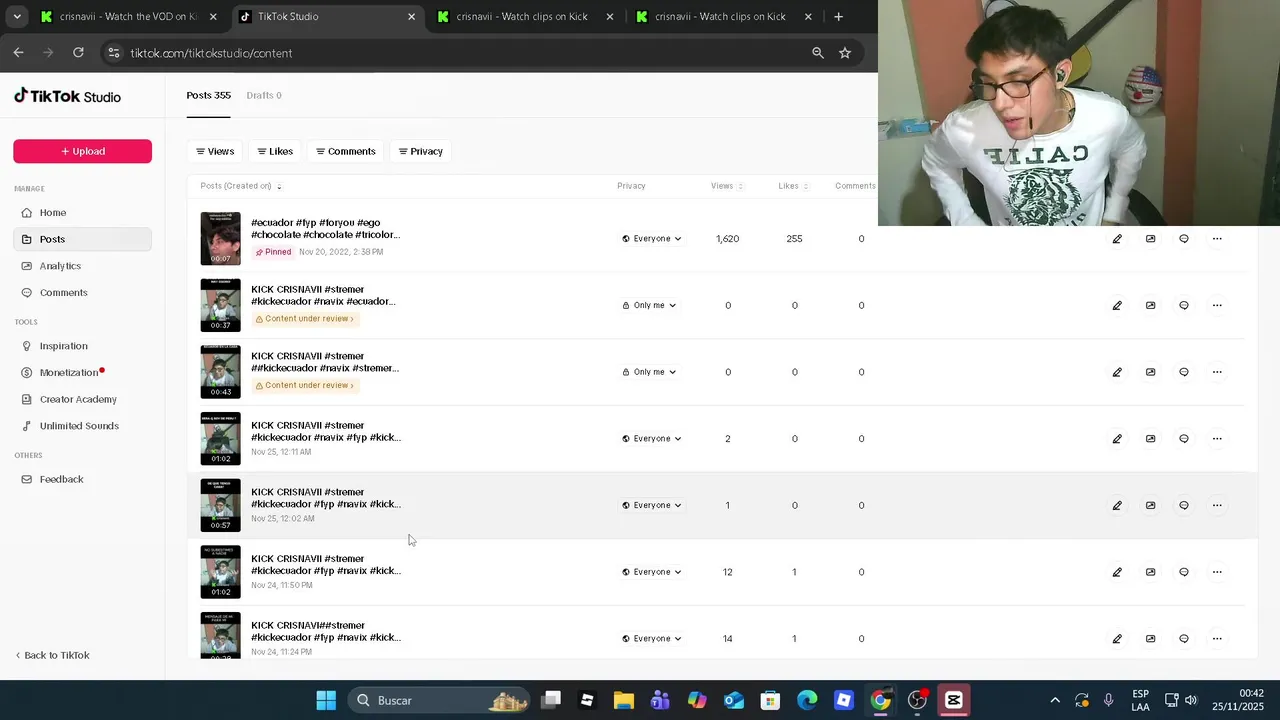Click the TikTok Studio logo
This screenshot has height=720, width=1280.
[x=67, y=96]
